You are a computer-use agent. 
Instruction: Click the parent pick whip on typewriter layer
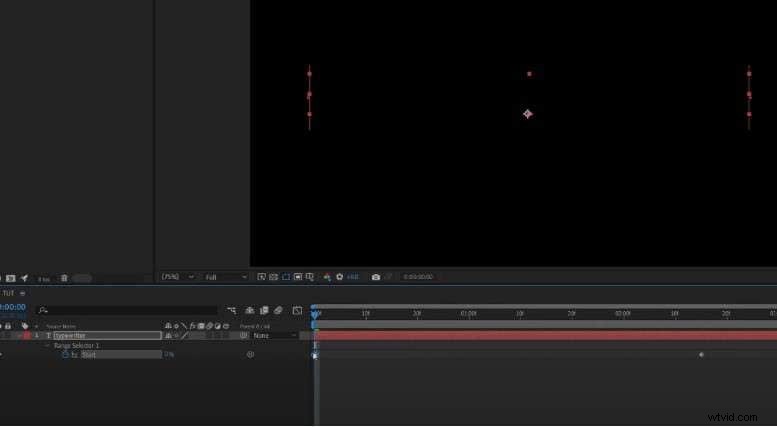click(243, 335)
